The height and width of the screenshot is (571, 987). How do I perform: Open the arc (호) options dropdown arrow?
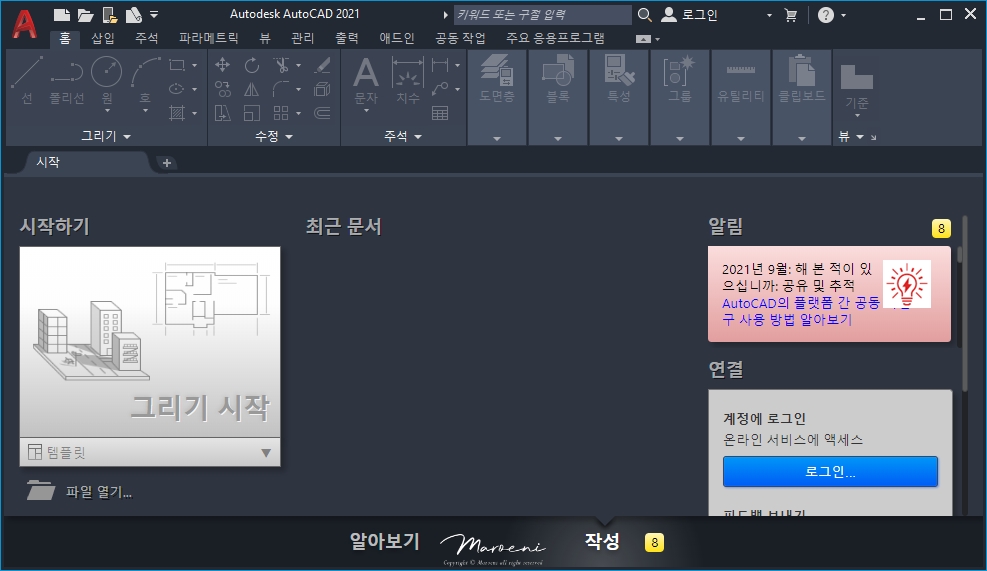coord(145,111)
